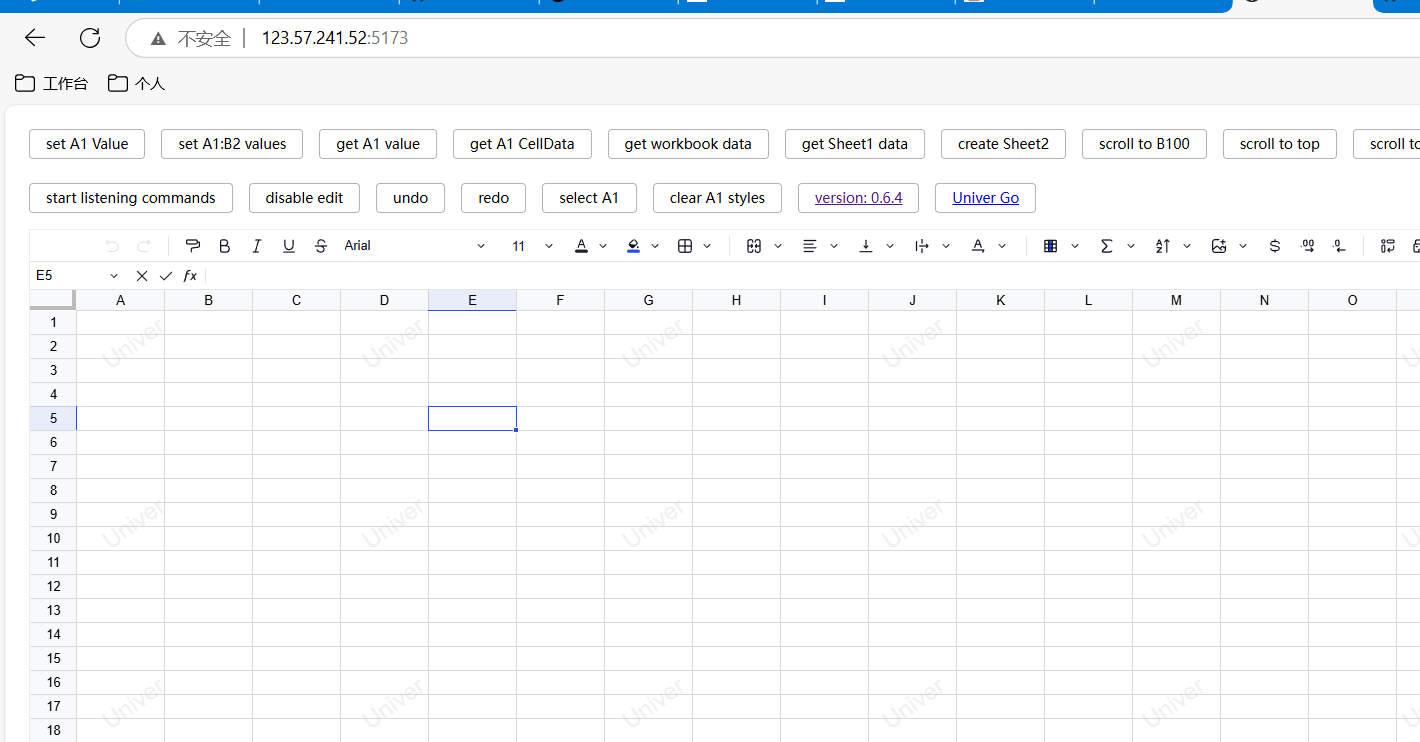Screen dimensions: 1420x742
Task: Click the confirm checkmark in formula bar
Action: [166, 276]
